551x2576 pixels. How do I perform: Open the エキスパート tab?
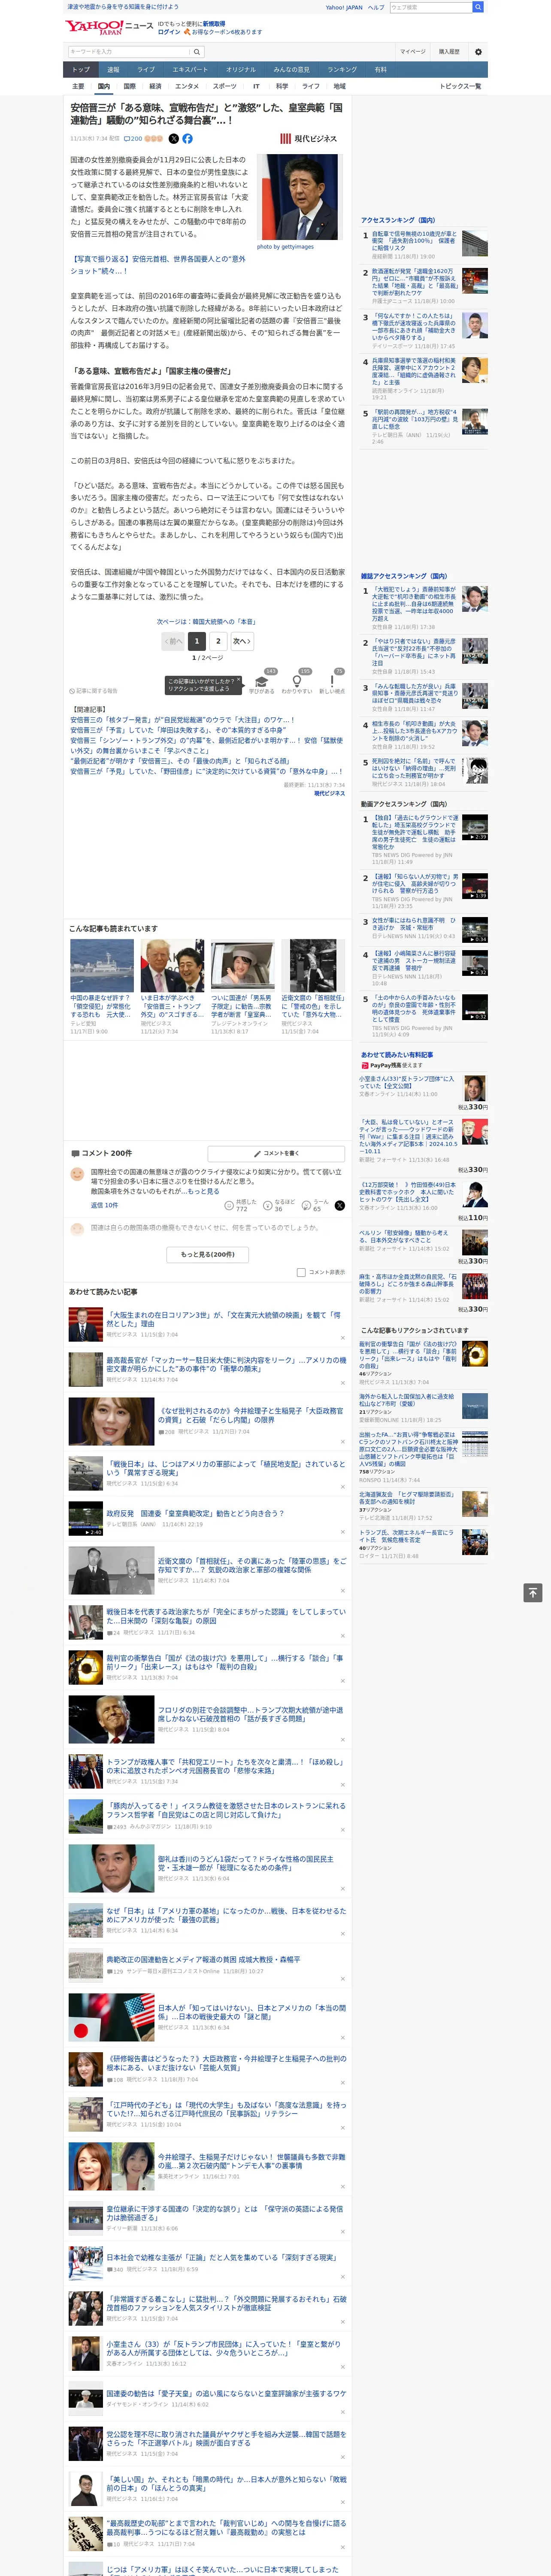tap(190, 69)
